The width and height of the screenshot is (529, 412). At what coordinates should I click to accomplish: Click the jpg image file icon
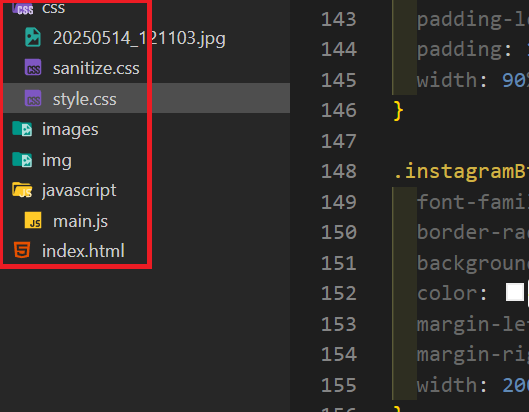[33, 37]
